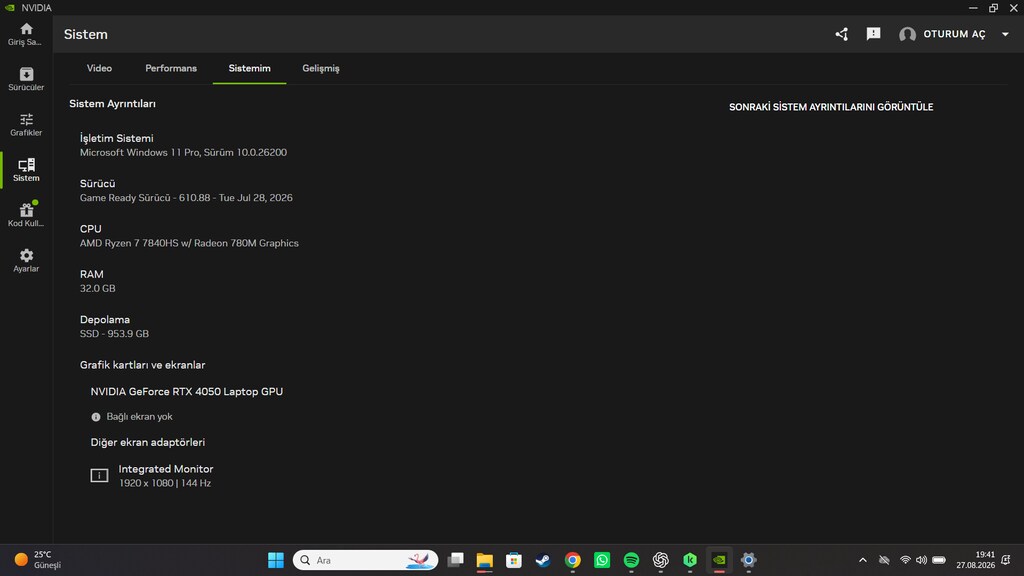Click the NVIDIA app taskbar icon
The height and width of the screenshot is (576, 1024).
coord(719,560)
